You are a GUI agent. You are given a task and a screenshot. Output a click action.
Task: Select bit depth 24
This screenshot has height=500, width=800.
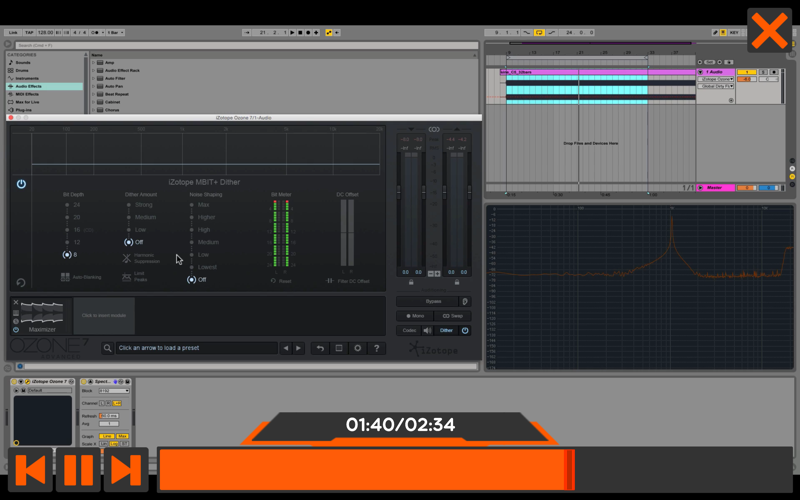pyautogui.click(x=72, y=205)
